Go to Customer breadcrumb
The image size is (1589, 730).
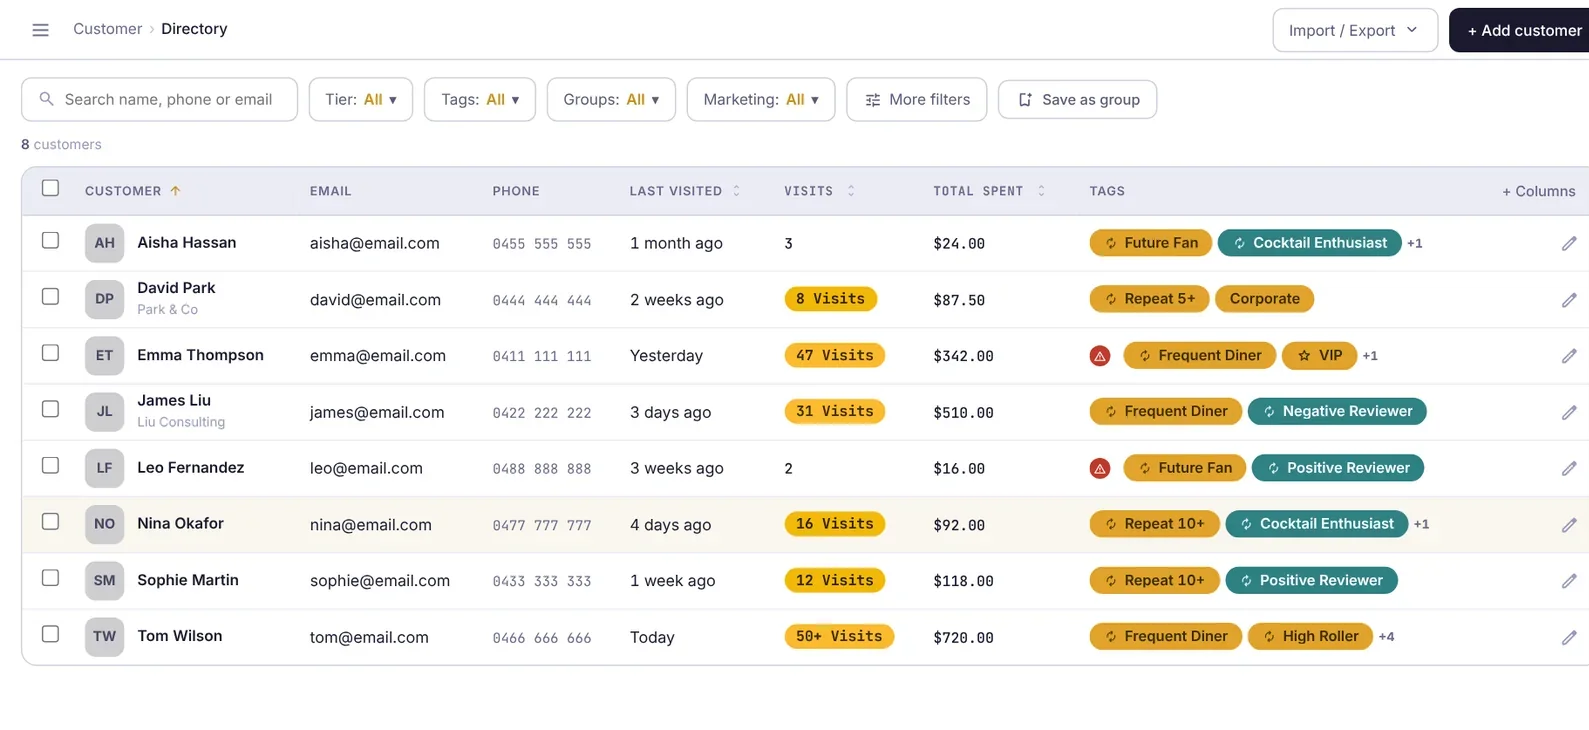tap(107, 29)
